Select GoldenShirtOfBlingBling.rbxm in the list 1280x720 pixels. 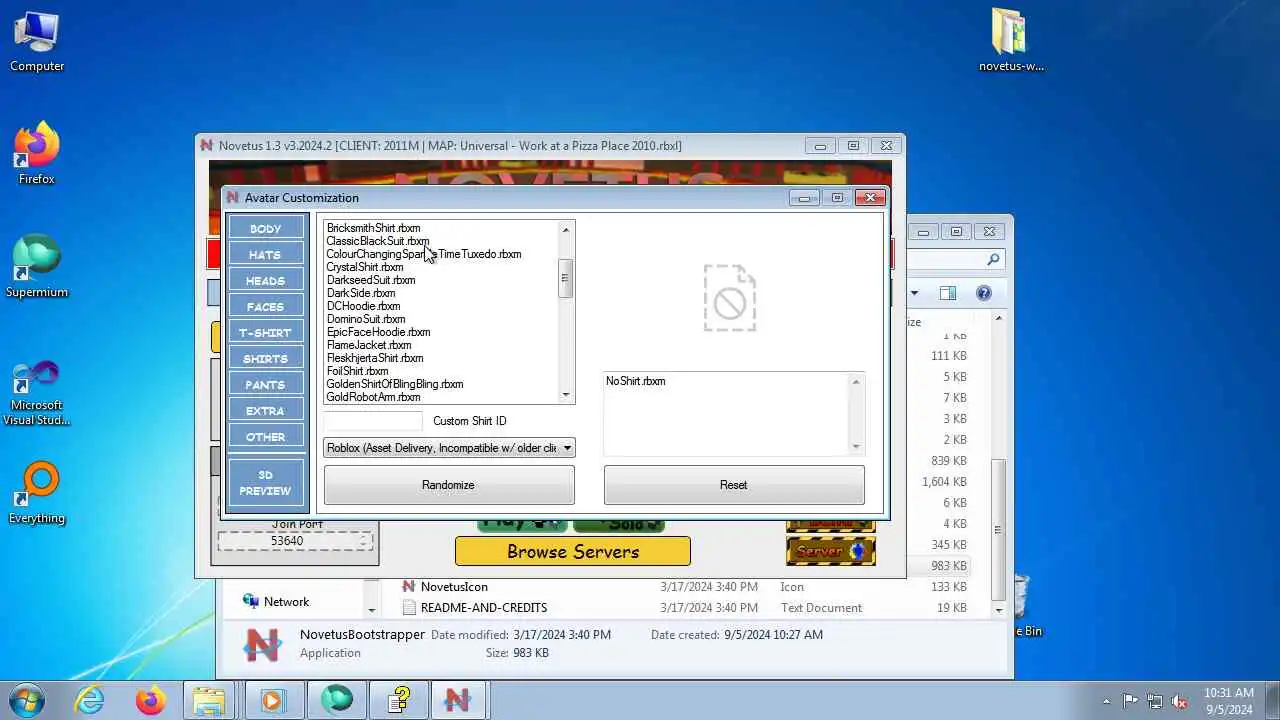click(x=395, y=384)
